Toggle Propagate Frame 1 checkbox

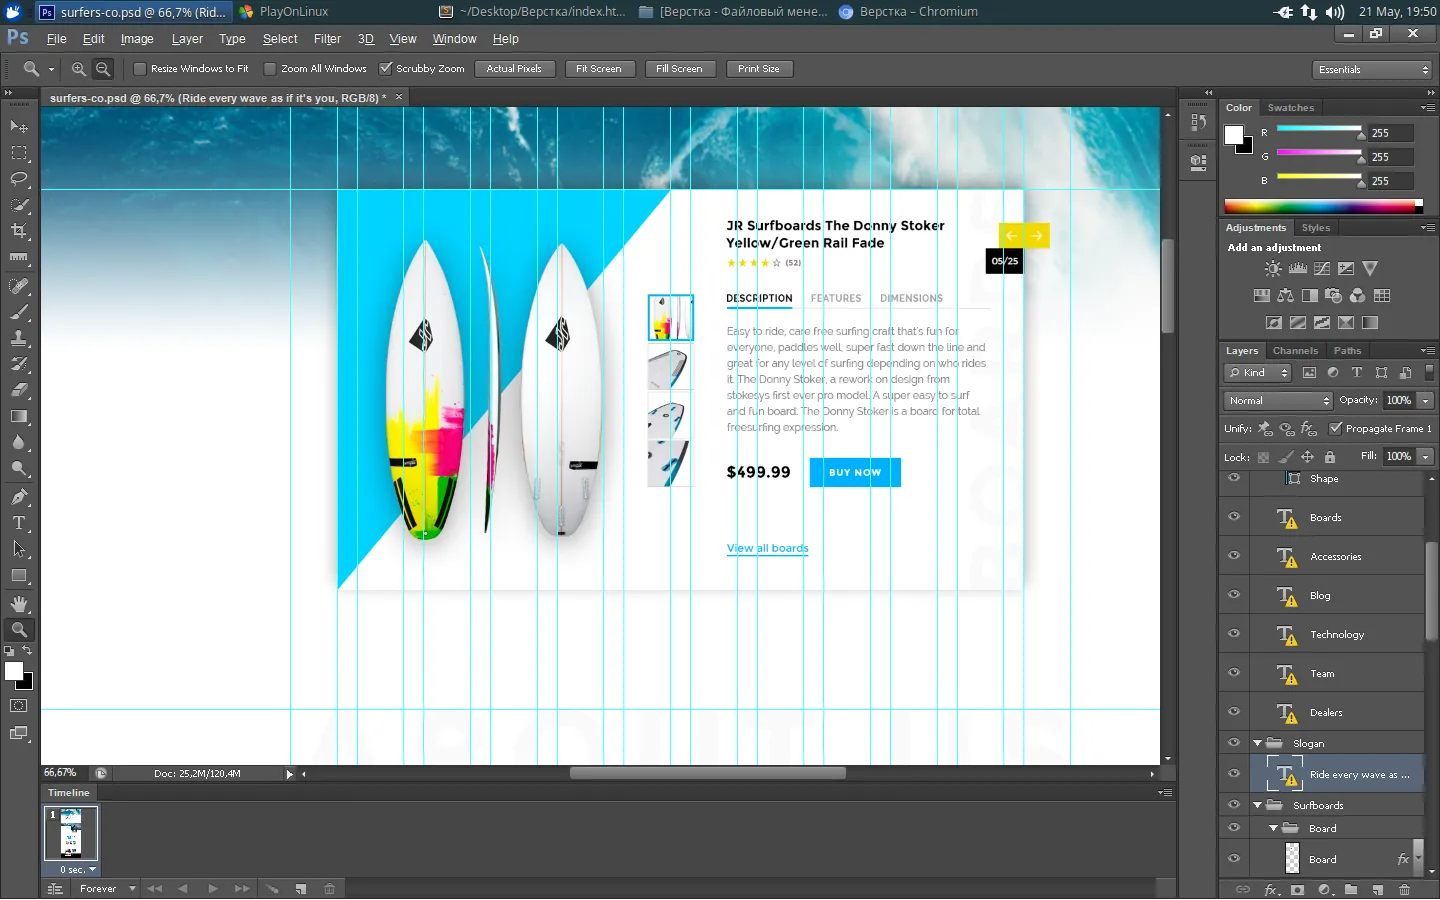(1335, 428)
